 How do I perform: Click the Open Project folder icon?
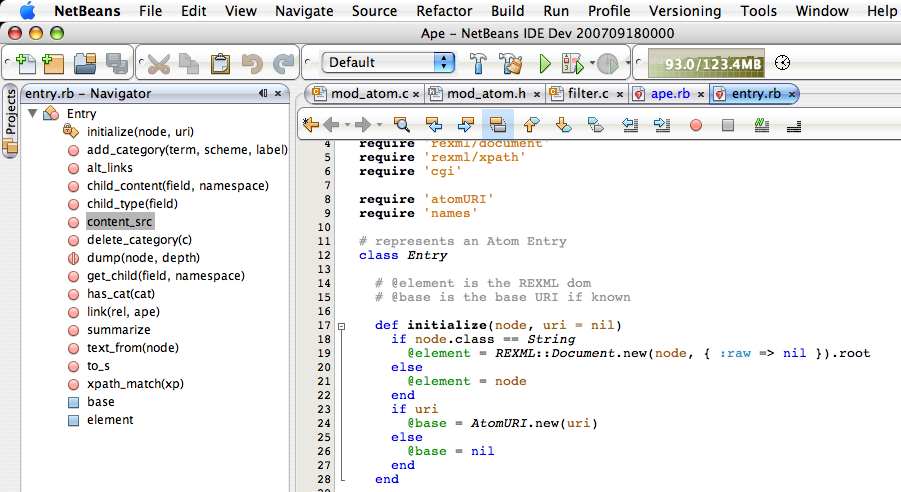click(86, 63)
